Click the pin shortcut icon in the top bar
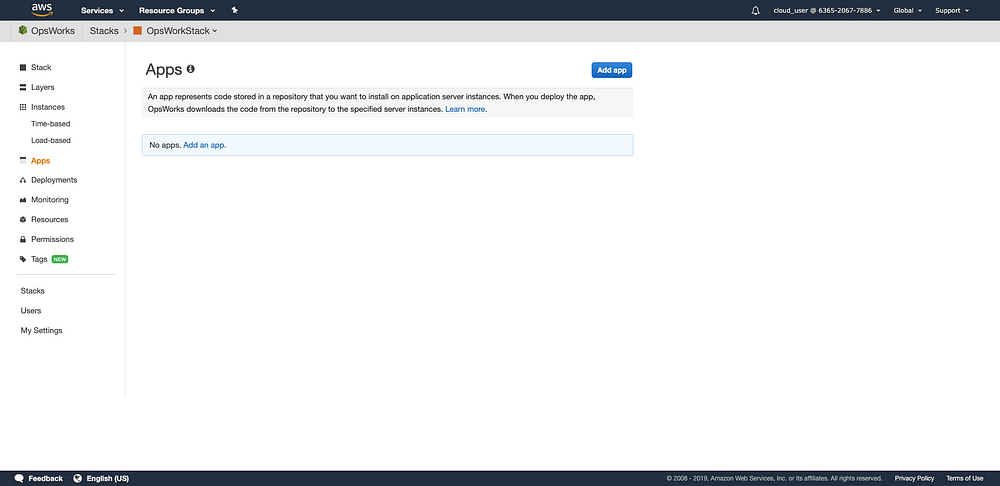This screenshot has height=486, width=1000. point(235,10)
